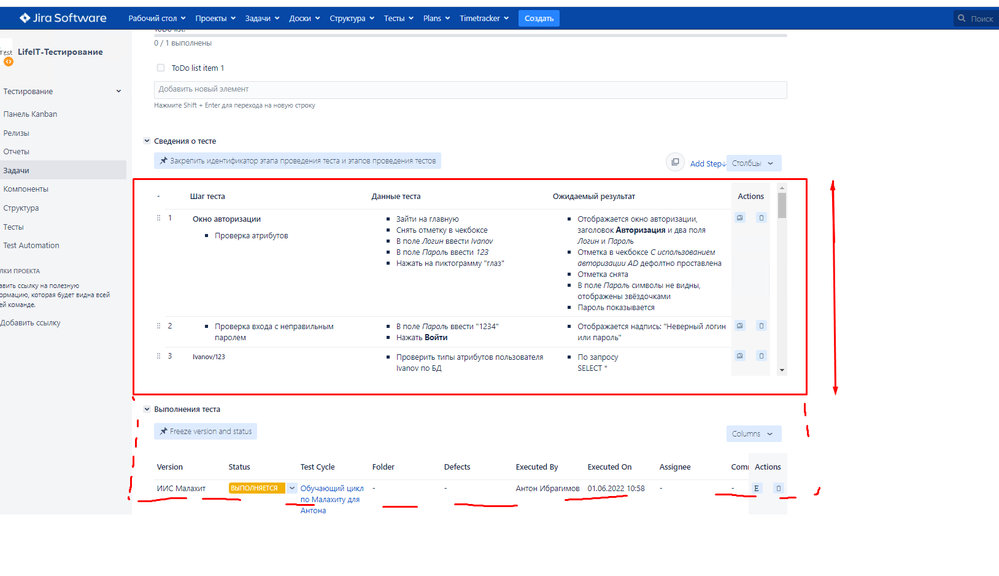This screenshot has height=576, width=999.
Task: Click the Ivanov/123 step cell
Action: tap(209, 357)
